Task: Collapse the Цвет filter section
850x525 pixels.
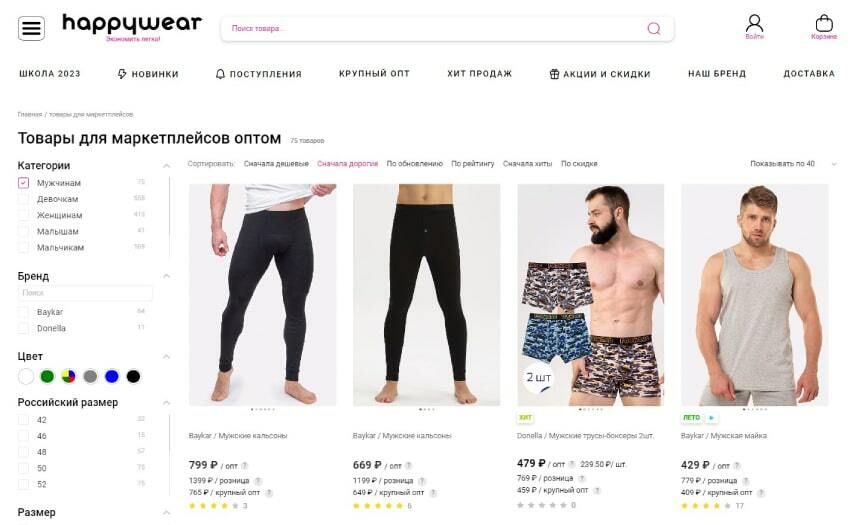Action: (x=166, y=357)
